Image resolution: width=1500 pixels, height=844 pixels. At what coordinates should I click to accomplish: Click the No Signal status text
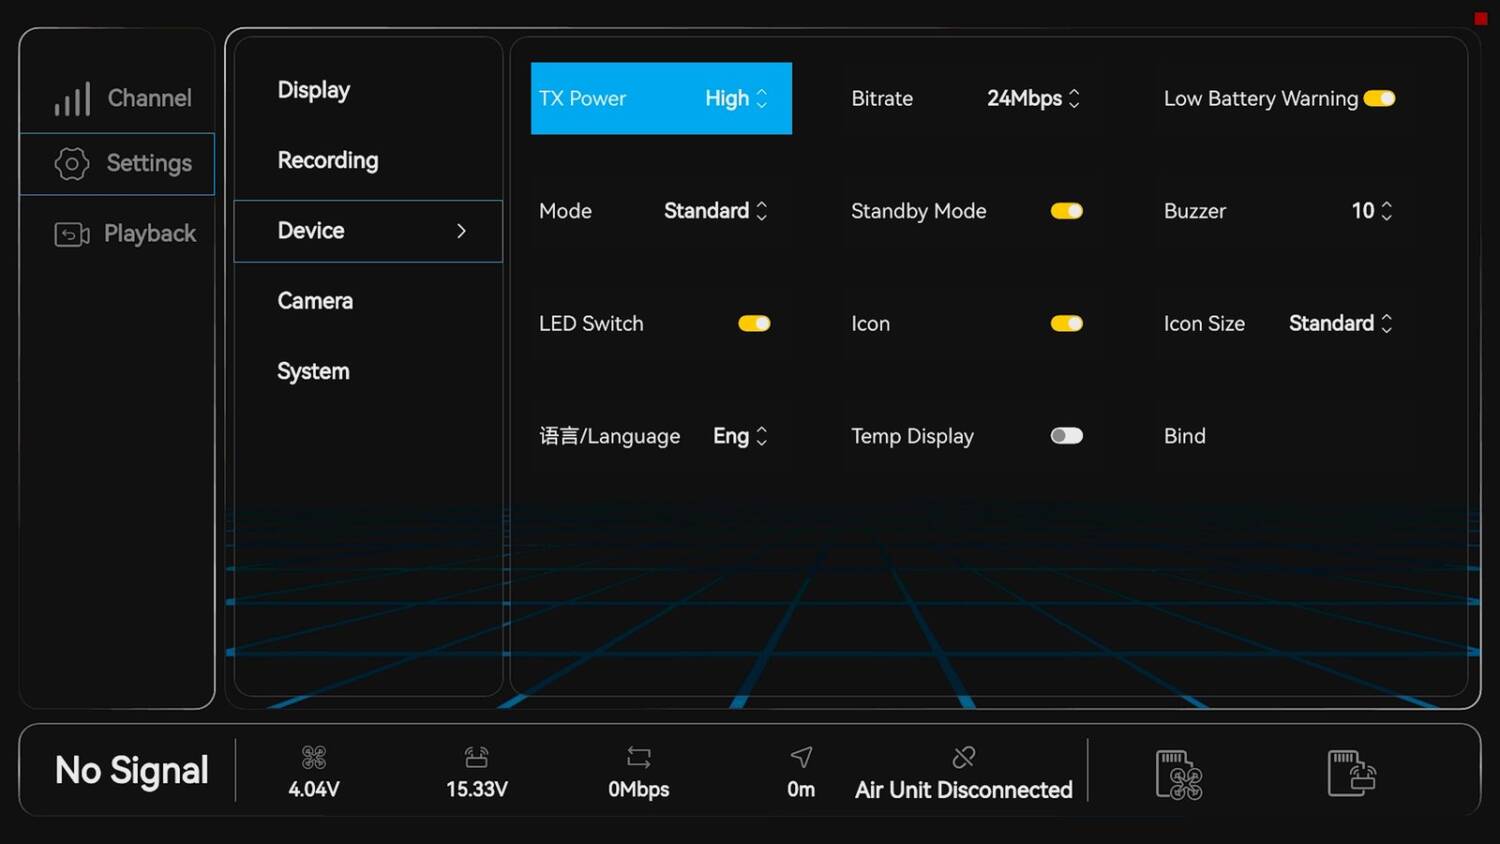(131, 770)
